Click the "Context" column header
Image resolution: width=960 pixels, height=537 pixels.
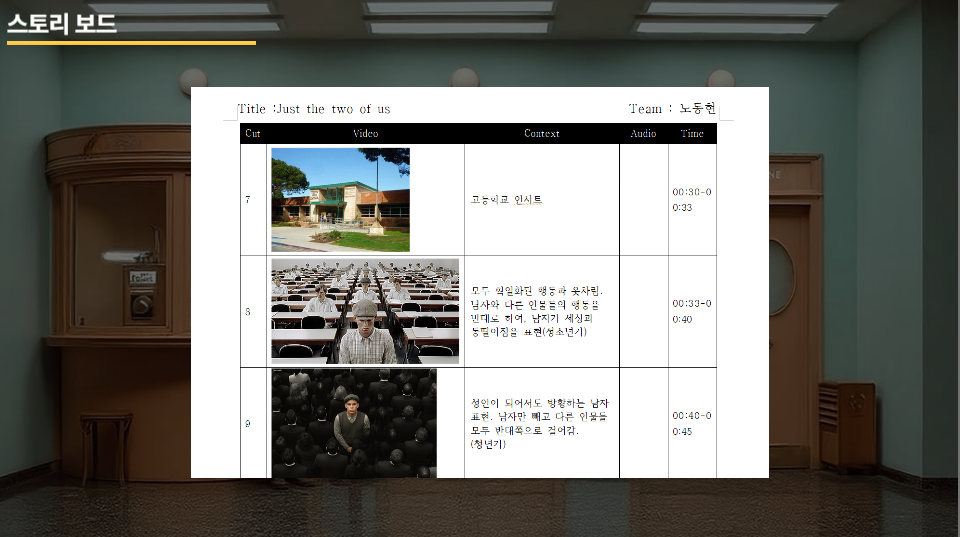[541, 133]
